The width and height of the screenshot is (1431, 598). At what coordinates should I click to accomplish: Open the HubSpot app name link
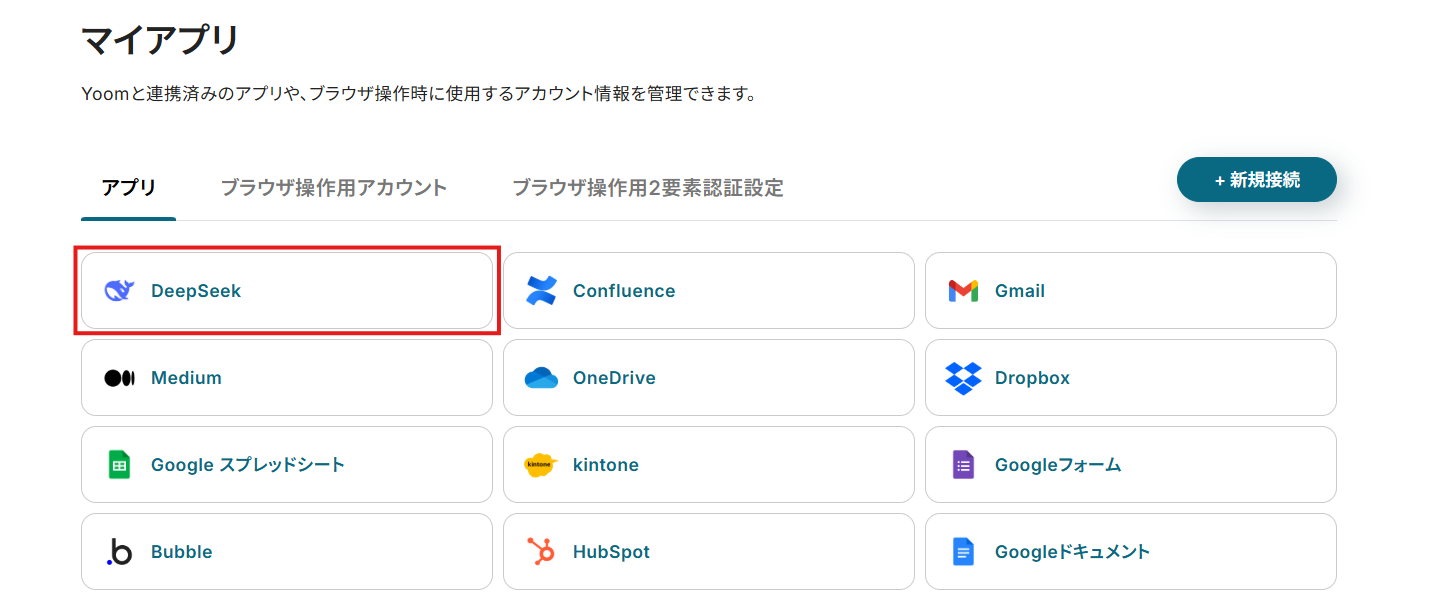pyautogui.click(x=611, y=552)
